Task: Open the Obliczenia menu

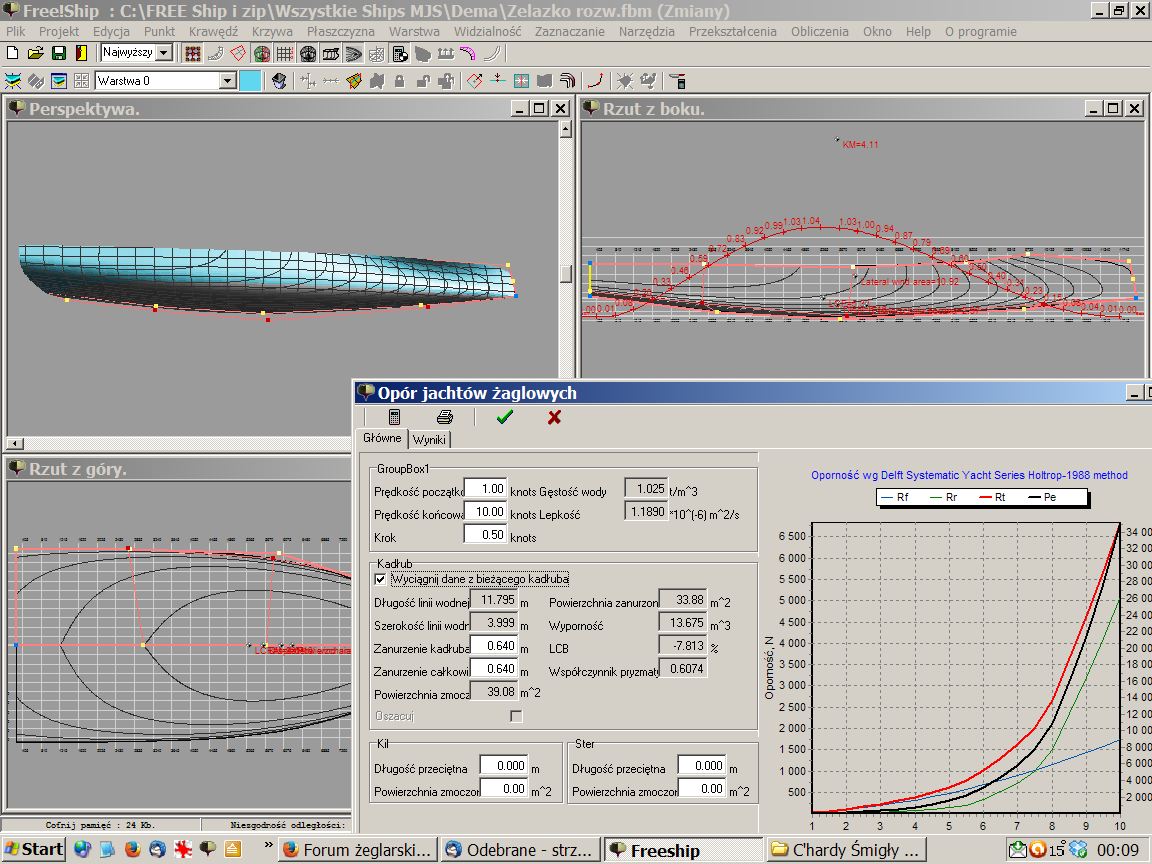Action: tap(819, 31)
